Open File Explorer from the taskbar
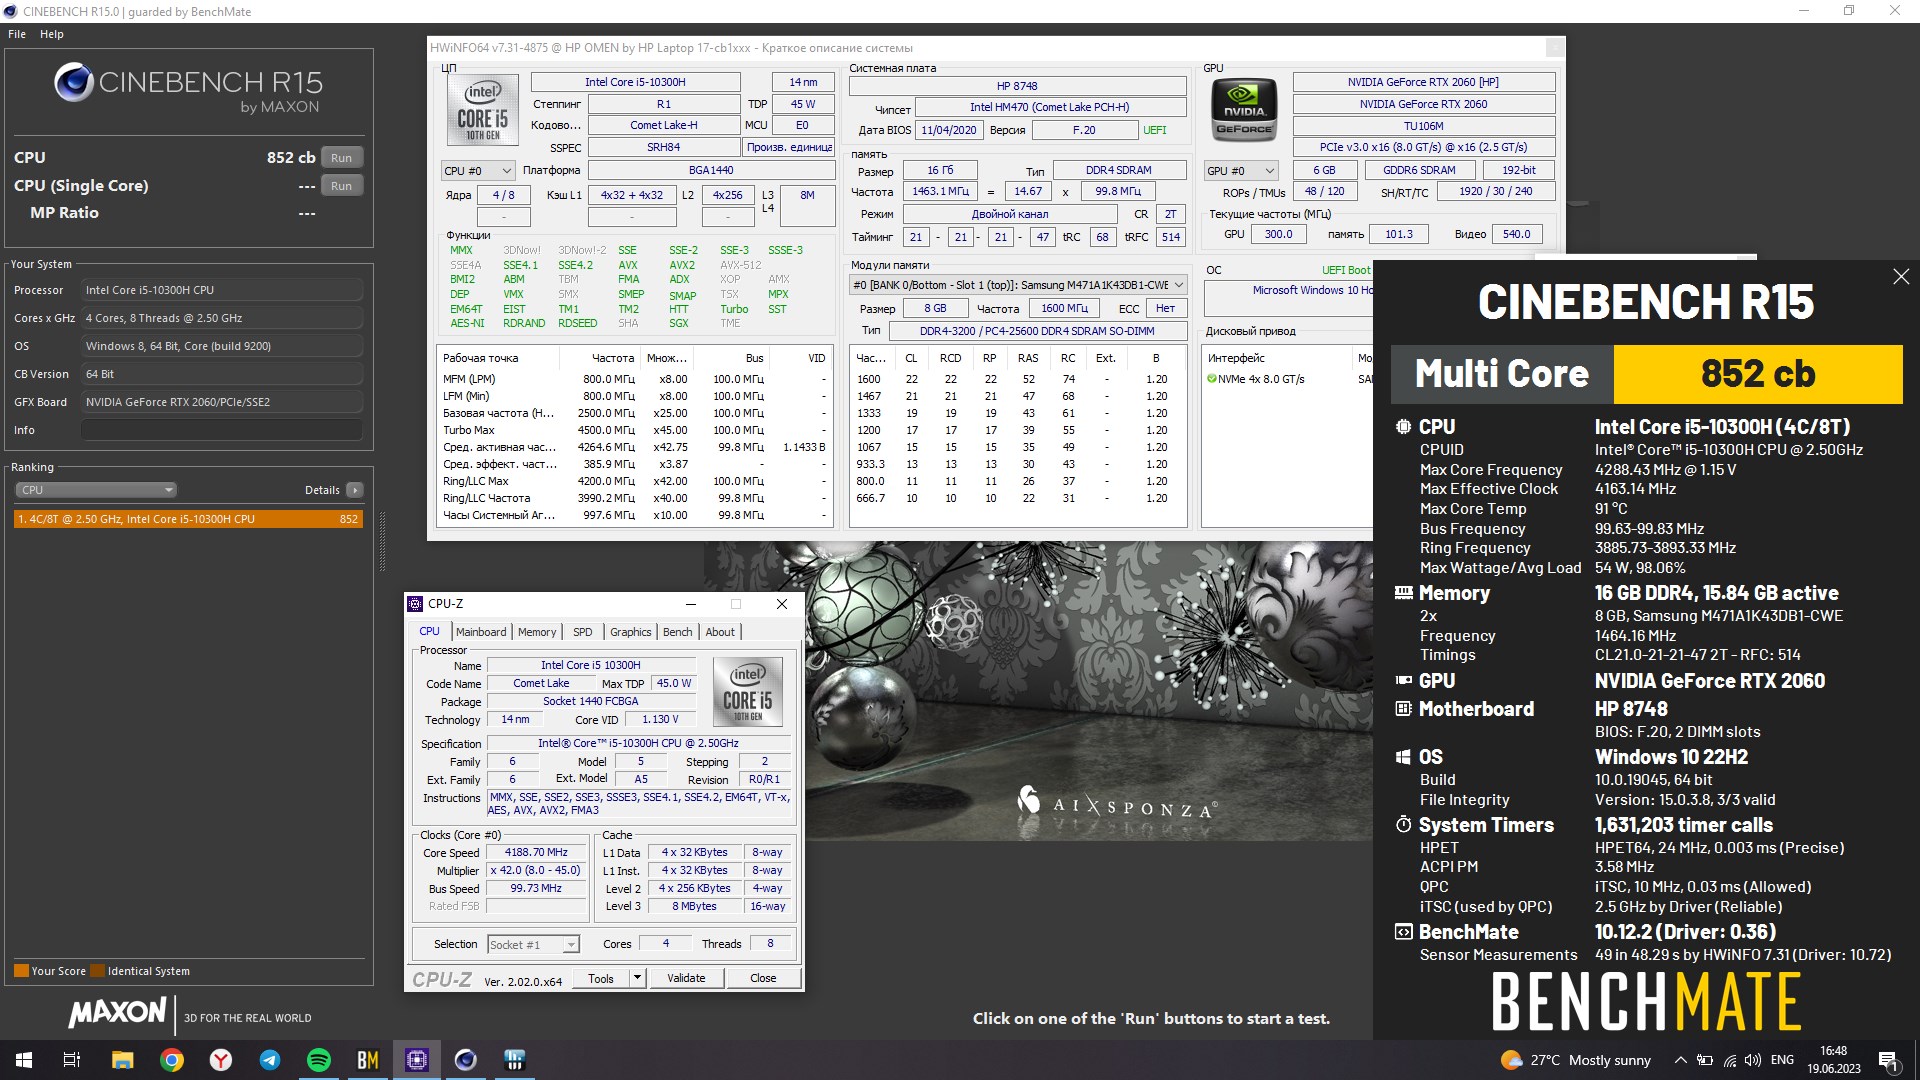1920x1080 pixels. pyautogui.click(x=122, y=1060)
